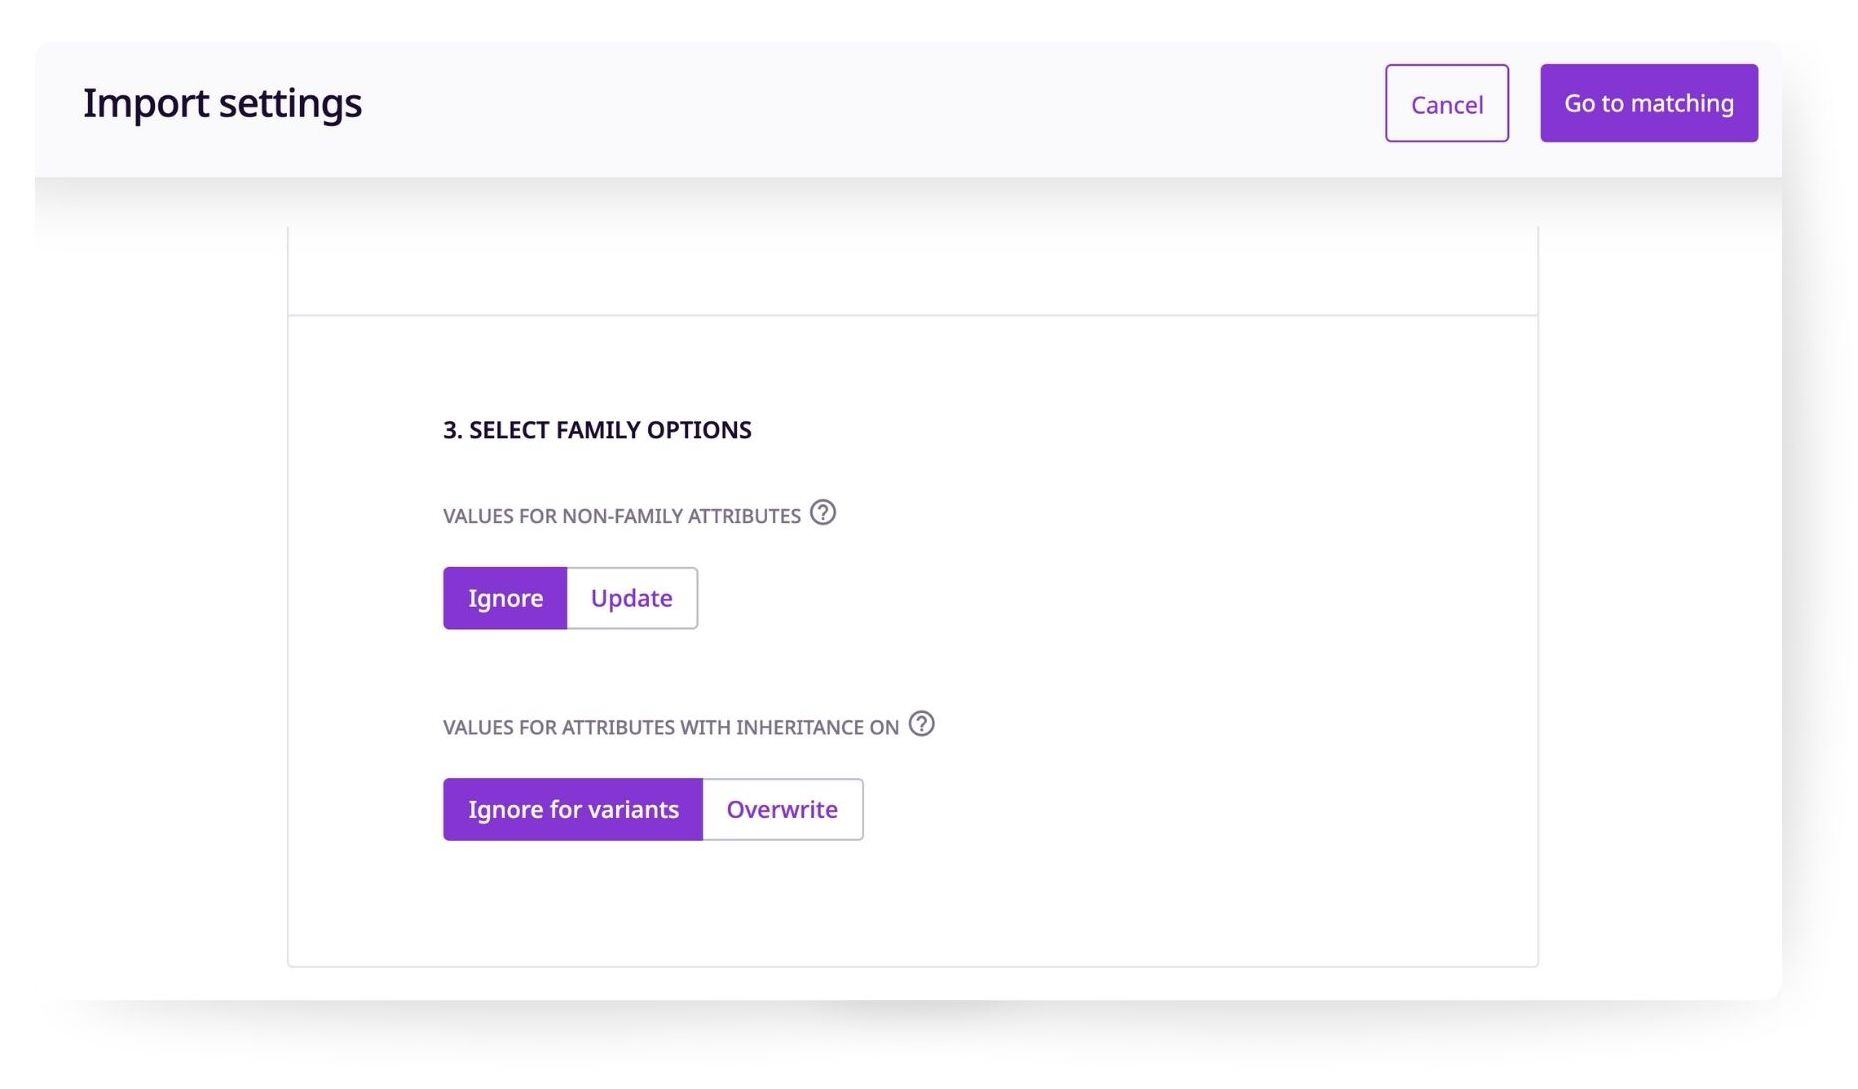Image resolution: width=1858 pixels, height=1089 pixels.
Task: Select Ignore for non-family attribute values
Action: (x=505, y=598)
